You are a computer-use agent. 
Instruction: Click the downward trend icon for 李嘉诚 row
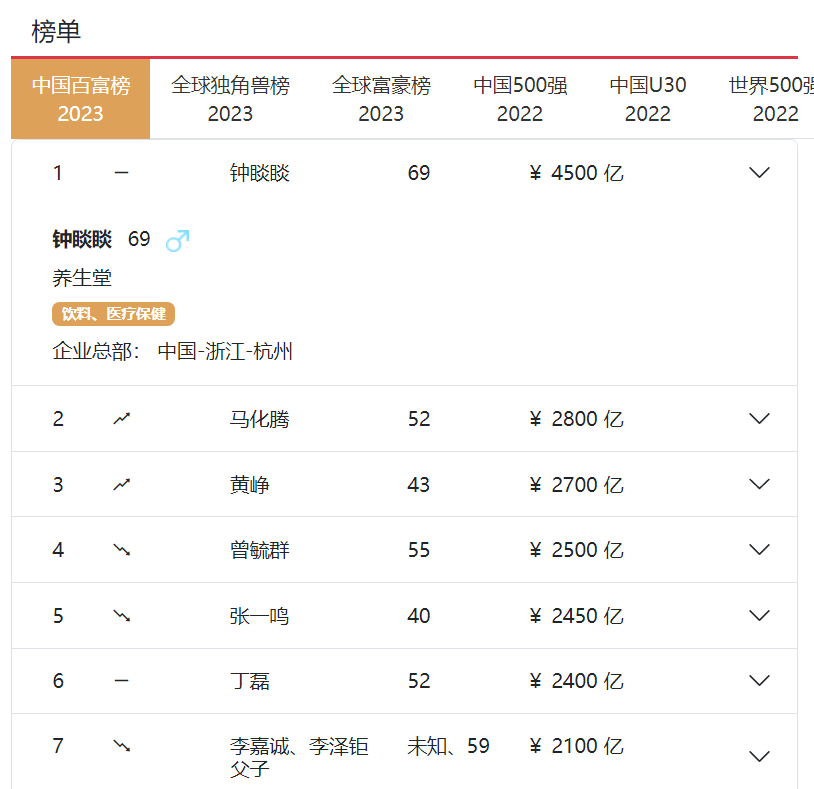(x=122, y=747)
